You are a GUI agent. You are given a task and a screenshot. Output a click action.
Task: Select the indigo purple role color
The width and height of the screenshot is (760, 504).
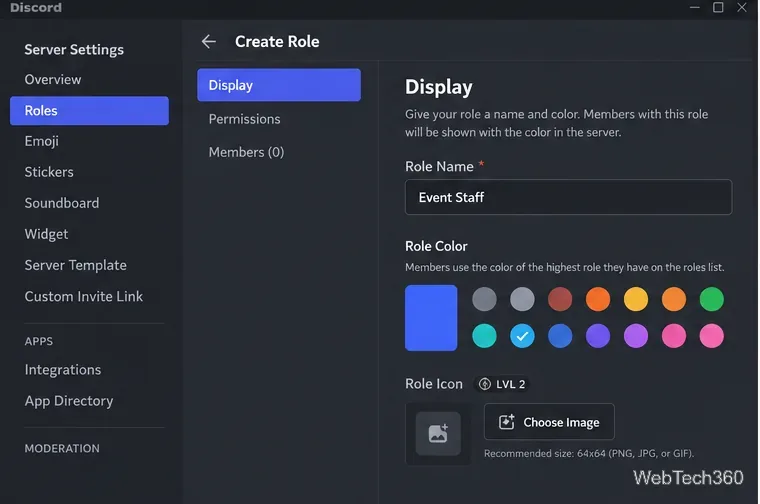click(x=598, y=336)
